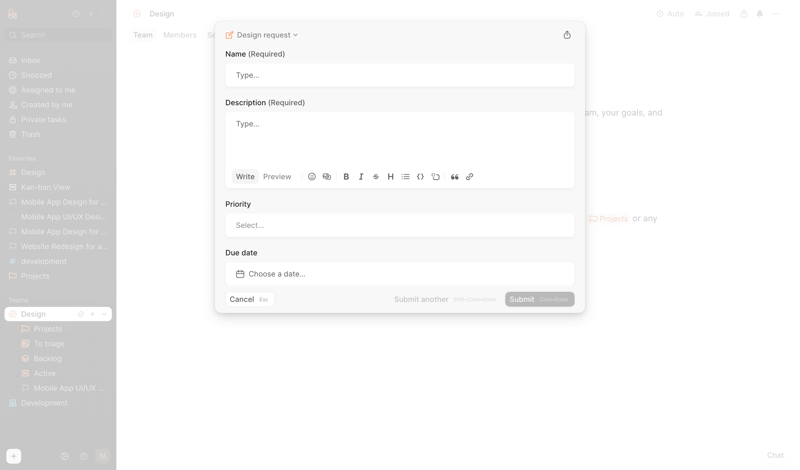800x470 pixels.
Task: Focus the sidebar Search field
Action: pyautogui.click(x=58, y=35)
